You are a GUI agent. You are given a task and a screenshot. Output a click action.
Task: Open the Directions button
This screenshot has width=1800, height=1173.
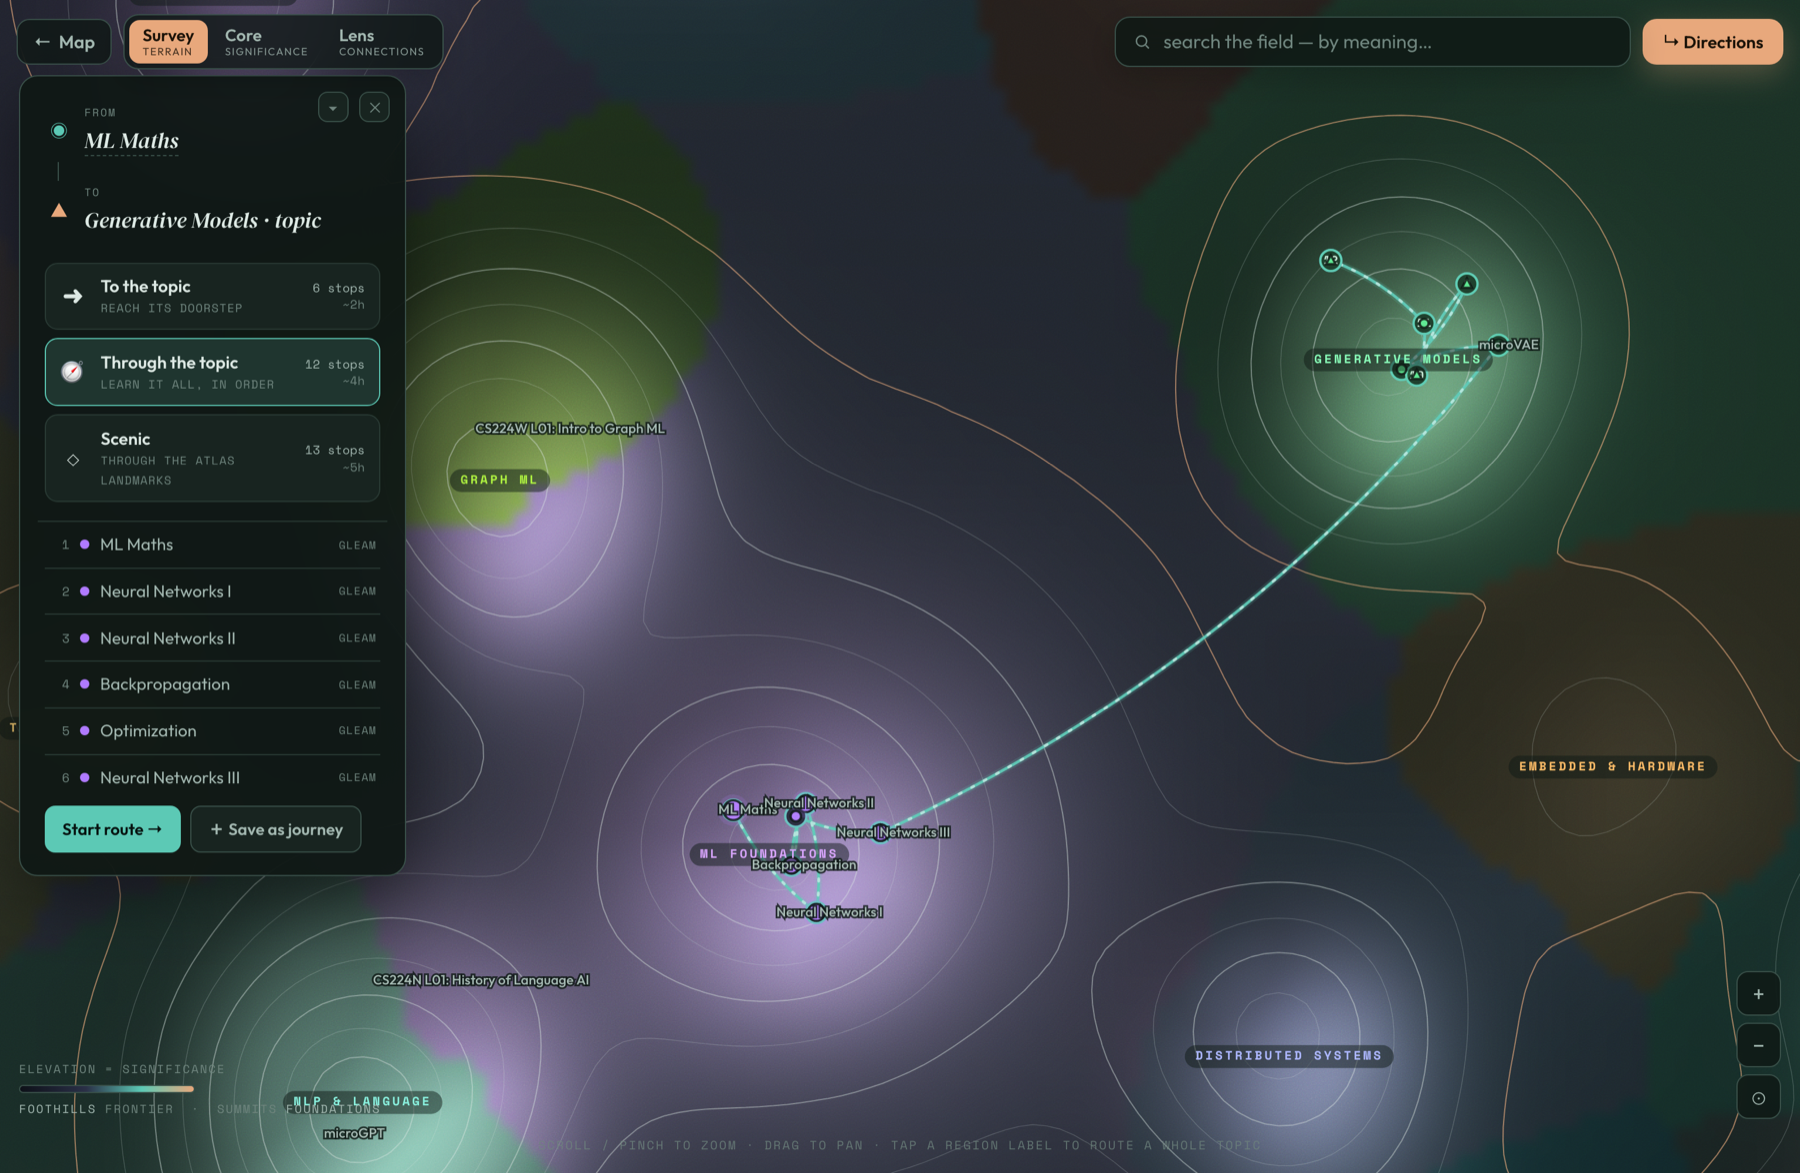click(1712, 42)
